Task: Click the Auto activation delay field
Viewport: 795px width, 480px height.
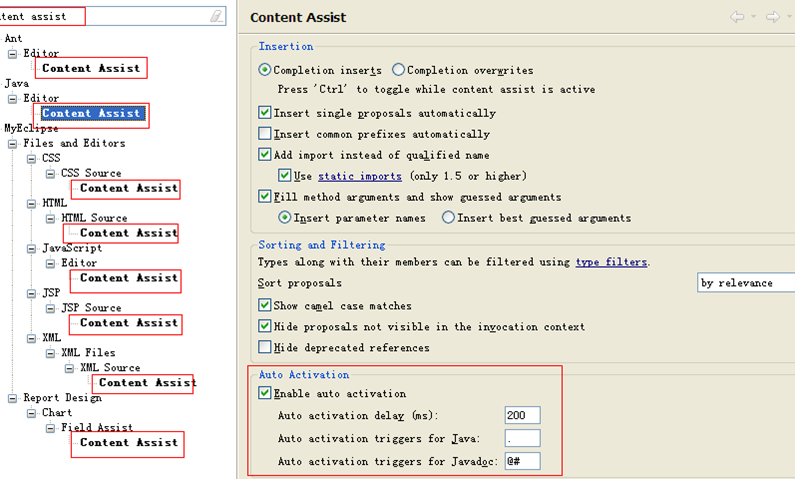Action: pos(522,415)
